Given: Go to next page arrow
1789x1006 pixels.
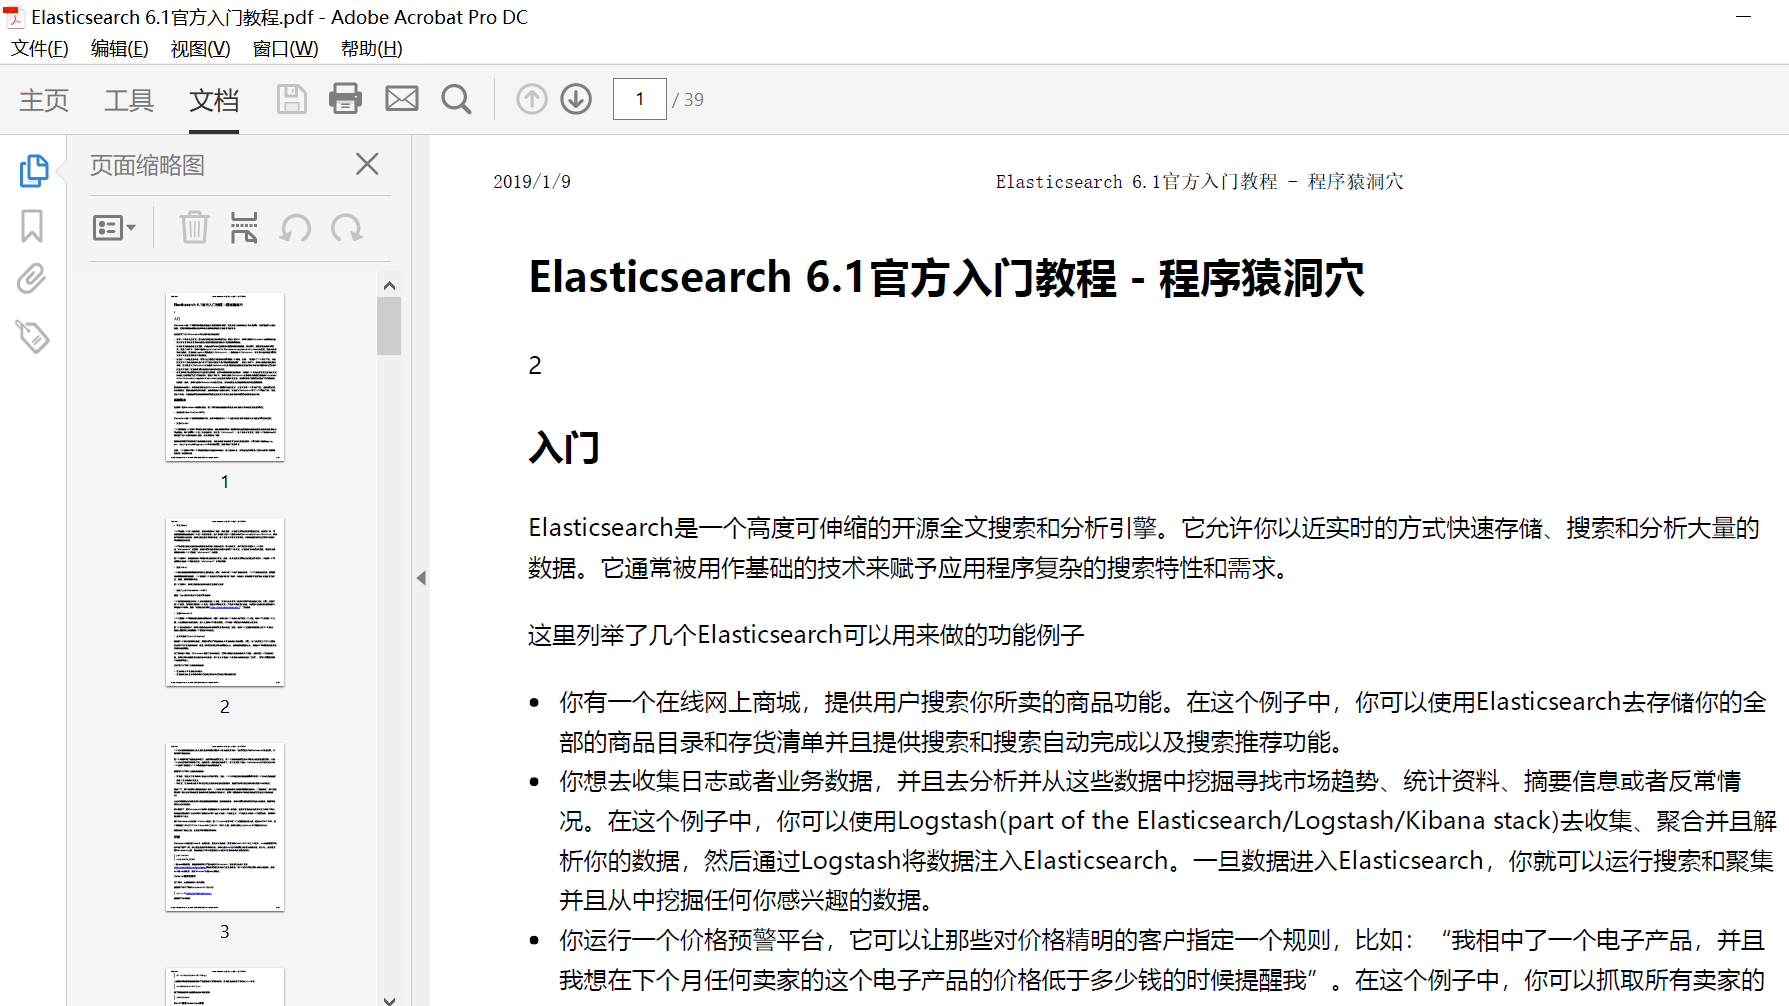Looking at the screenshot, I should [x=576, y=99].
